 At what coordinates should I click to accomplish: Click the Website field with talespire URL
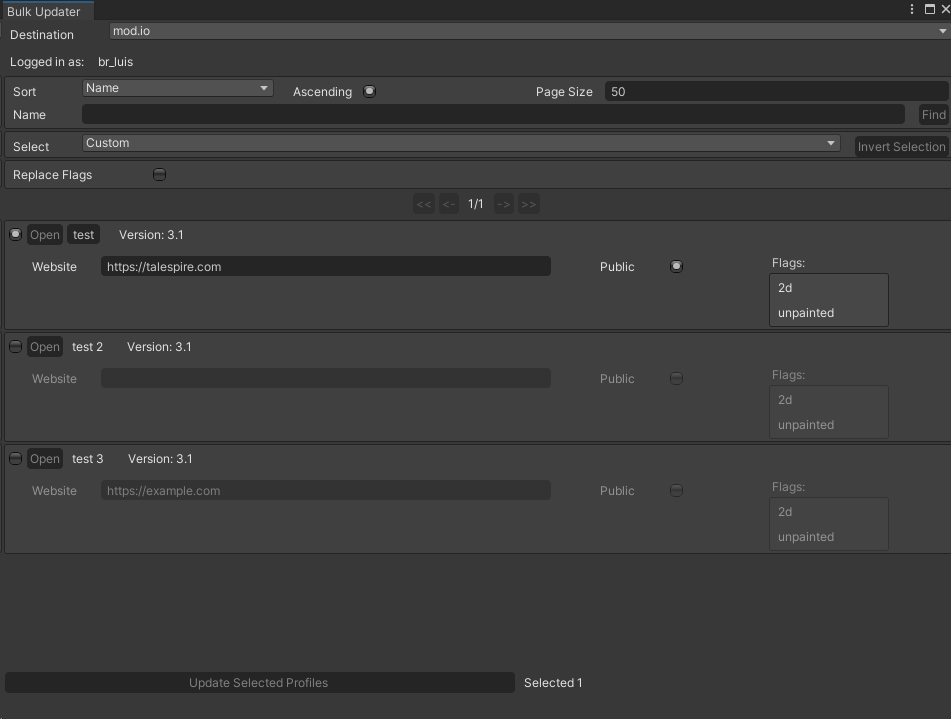click(325, 267)
